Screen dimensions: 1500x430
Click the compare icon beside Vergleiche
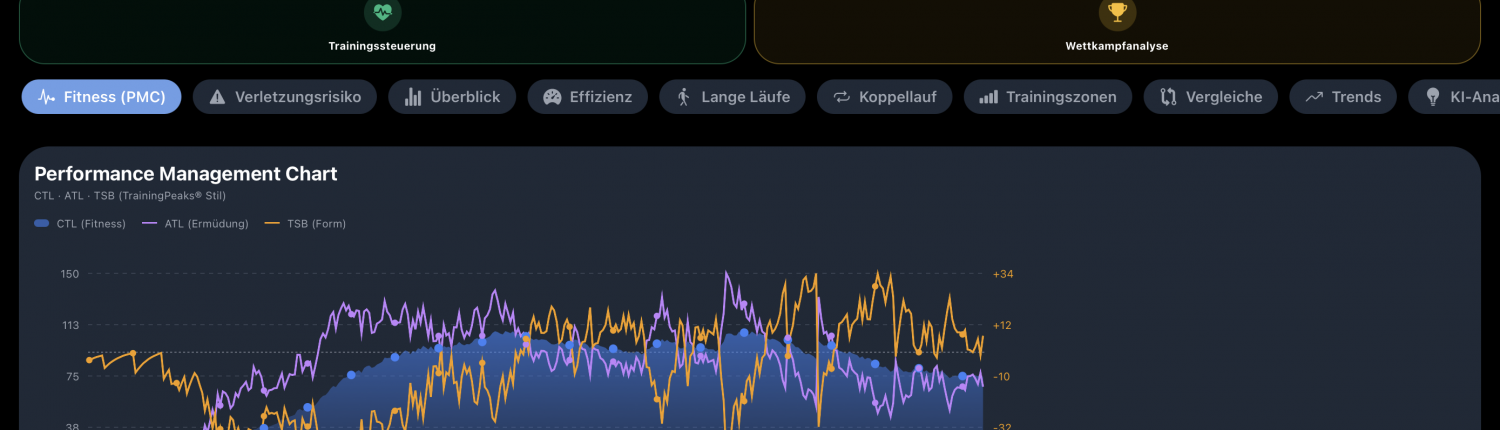tap(1168, 97)
